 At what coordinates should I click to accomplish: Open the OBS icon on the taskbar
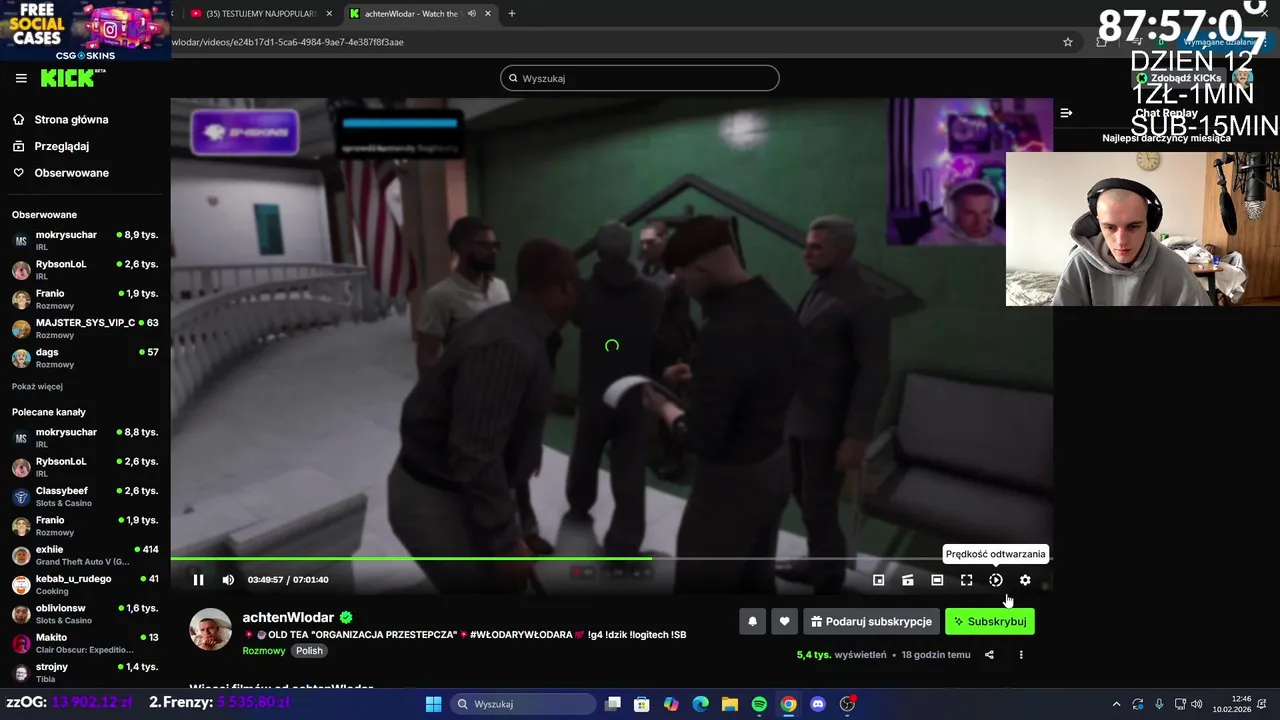[x=847, y=704]
